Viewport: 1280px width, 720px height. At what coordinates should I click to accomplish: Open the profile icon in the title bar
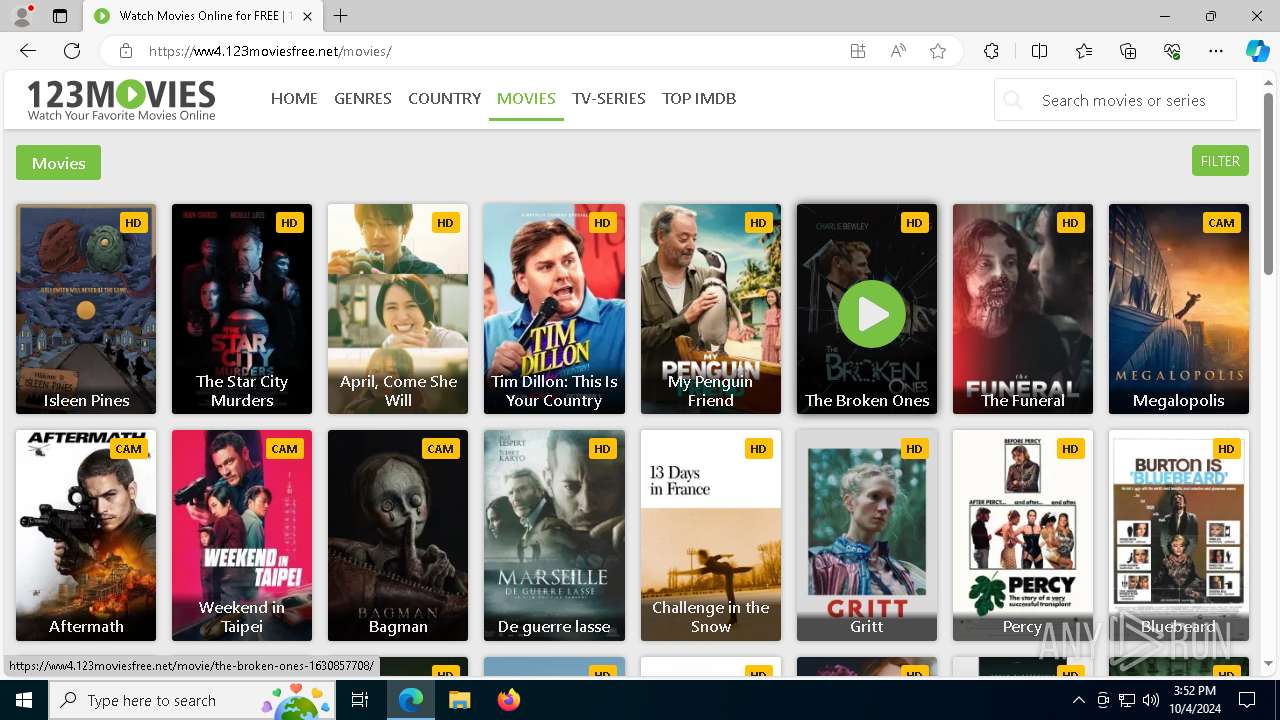(22, 16)
